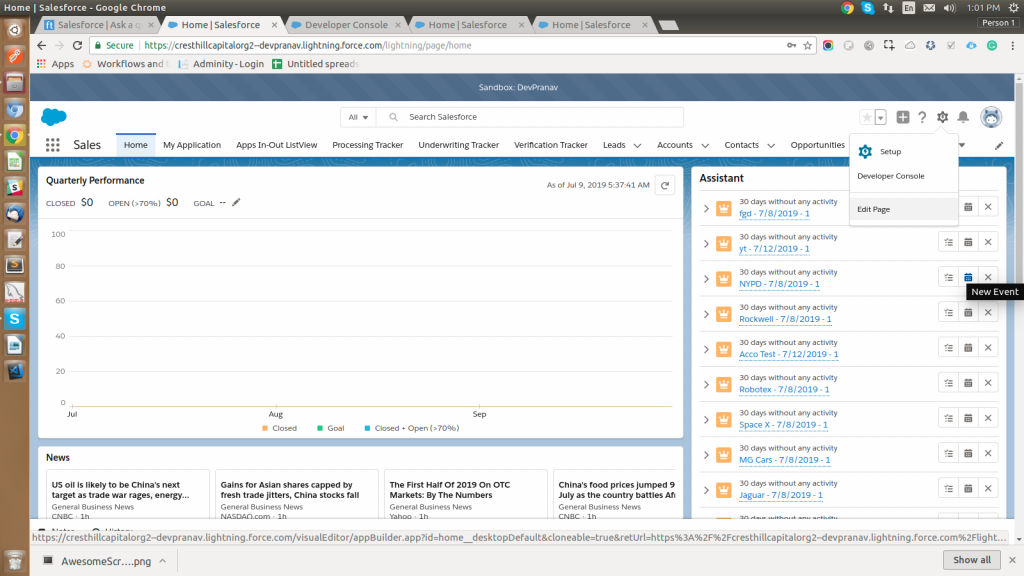Dismiss the Rockwell assistant item
This screenshot has width=1024, height=576.
(988, 312)
